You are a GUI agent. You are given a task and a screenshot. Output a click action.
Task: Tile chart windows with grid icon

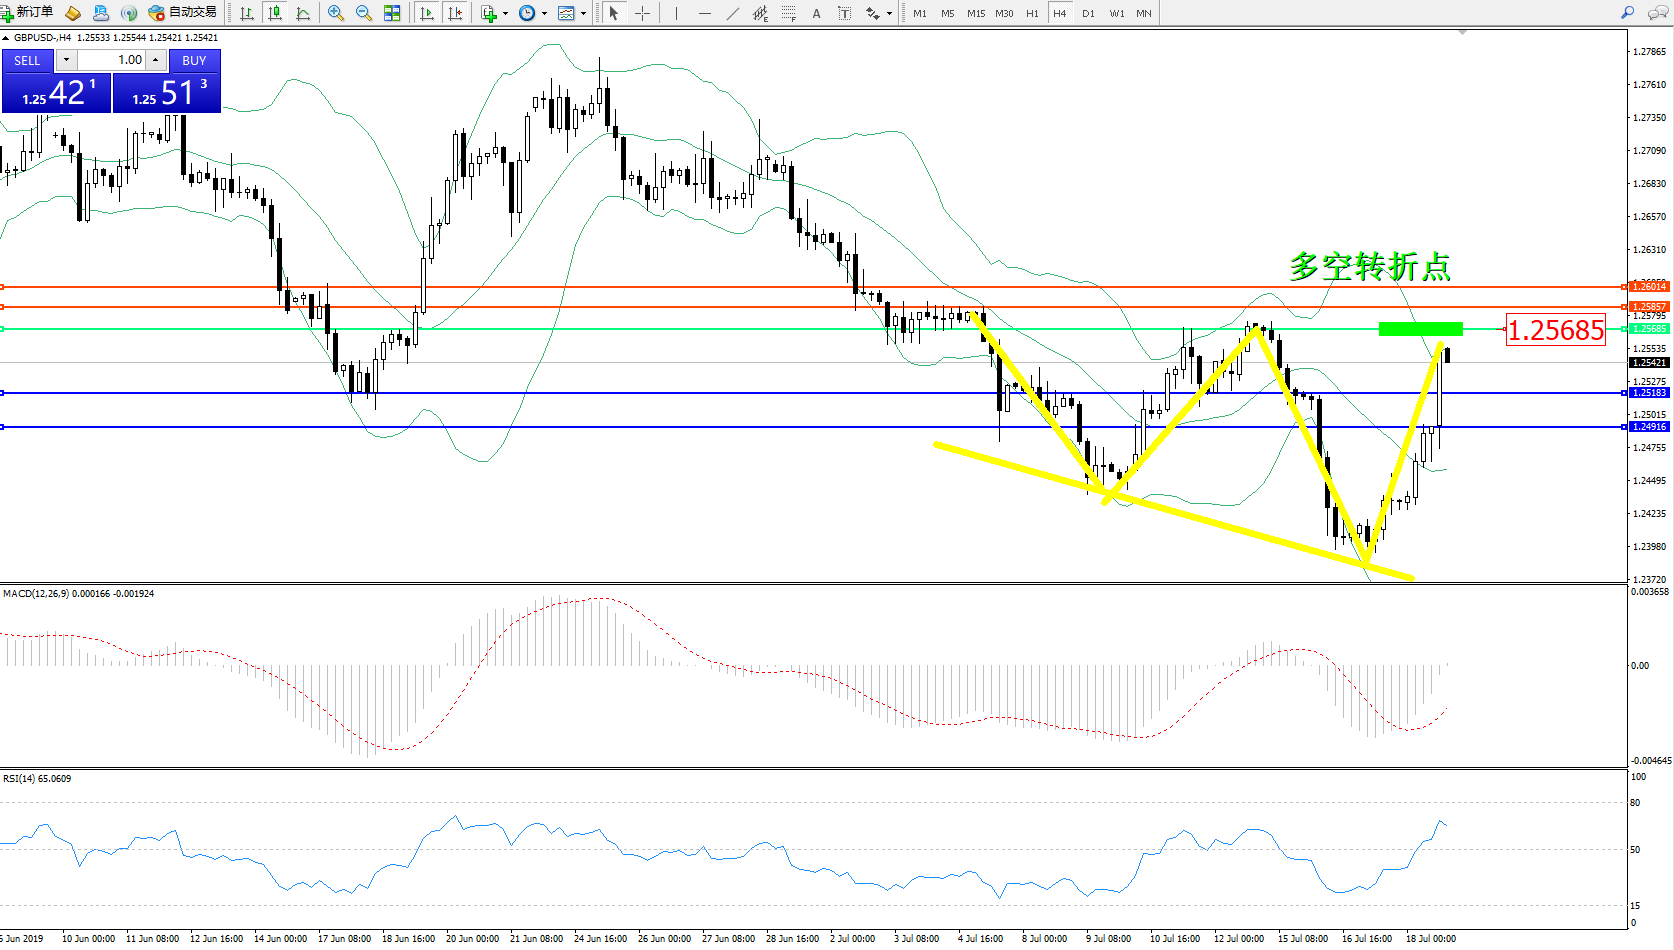click(392, 13)
